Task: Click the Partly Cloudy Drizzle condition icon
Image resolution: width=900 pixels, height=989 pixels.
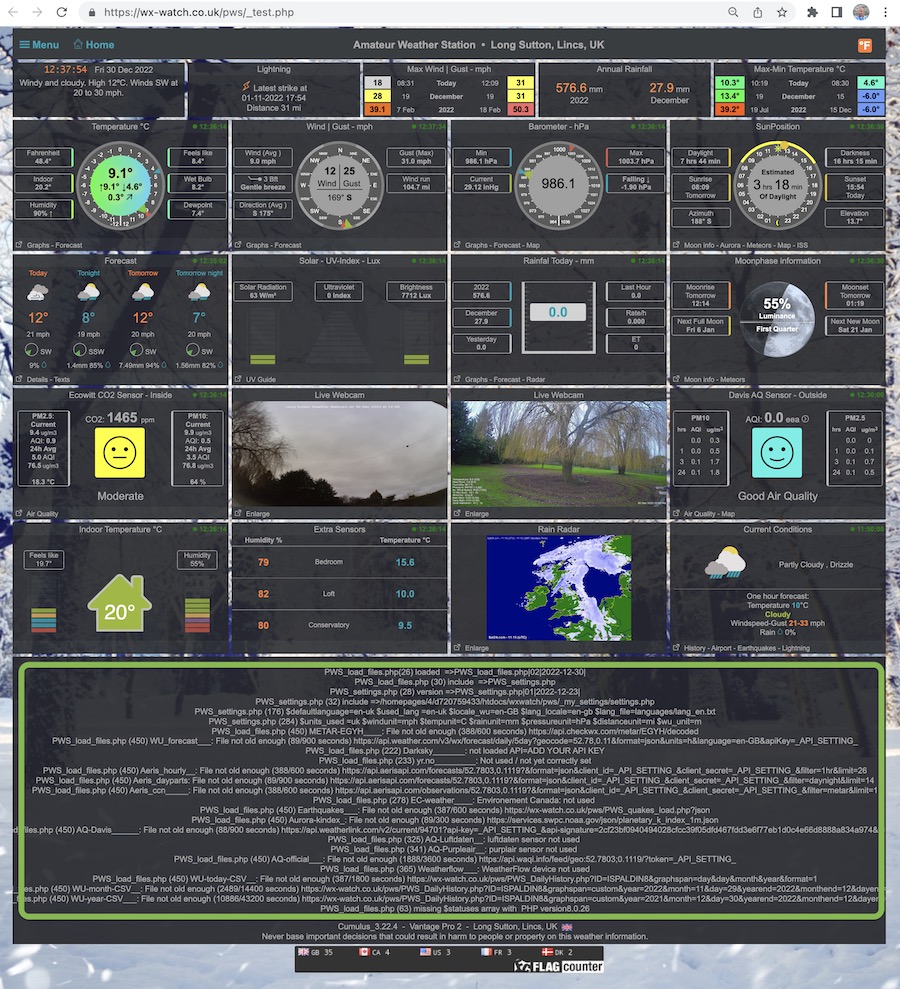Action: pos(725,563)
